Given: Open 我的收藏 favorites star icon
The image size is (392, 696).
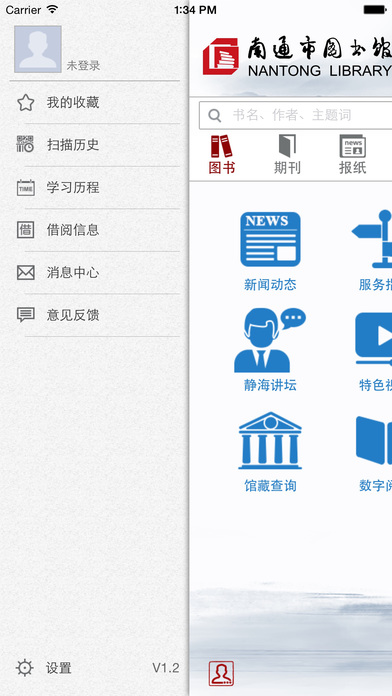Looking at the screenshot, I should (26, 103).
